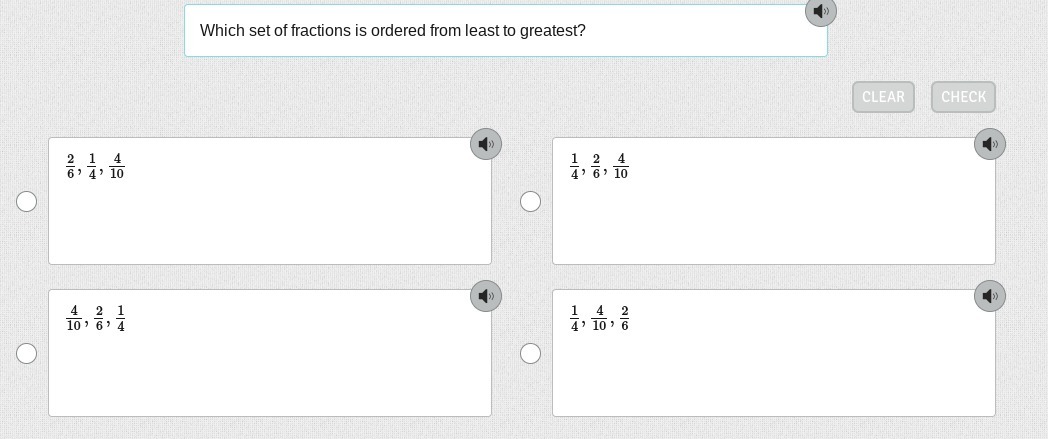Click the fractions text 4/10, 2/6, 1/4
Screen dimensions: 1048x439
click(95, 318)
